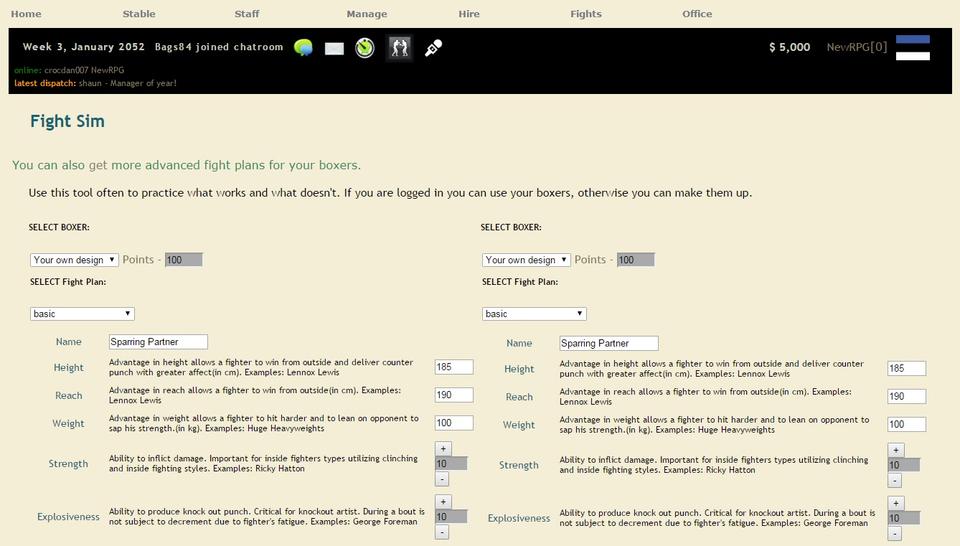Screen dimensions: 960x546
Task: Decrease right boxer Strength with minus
Action: (895, 480)
